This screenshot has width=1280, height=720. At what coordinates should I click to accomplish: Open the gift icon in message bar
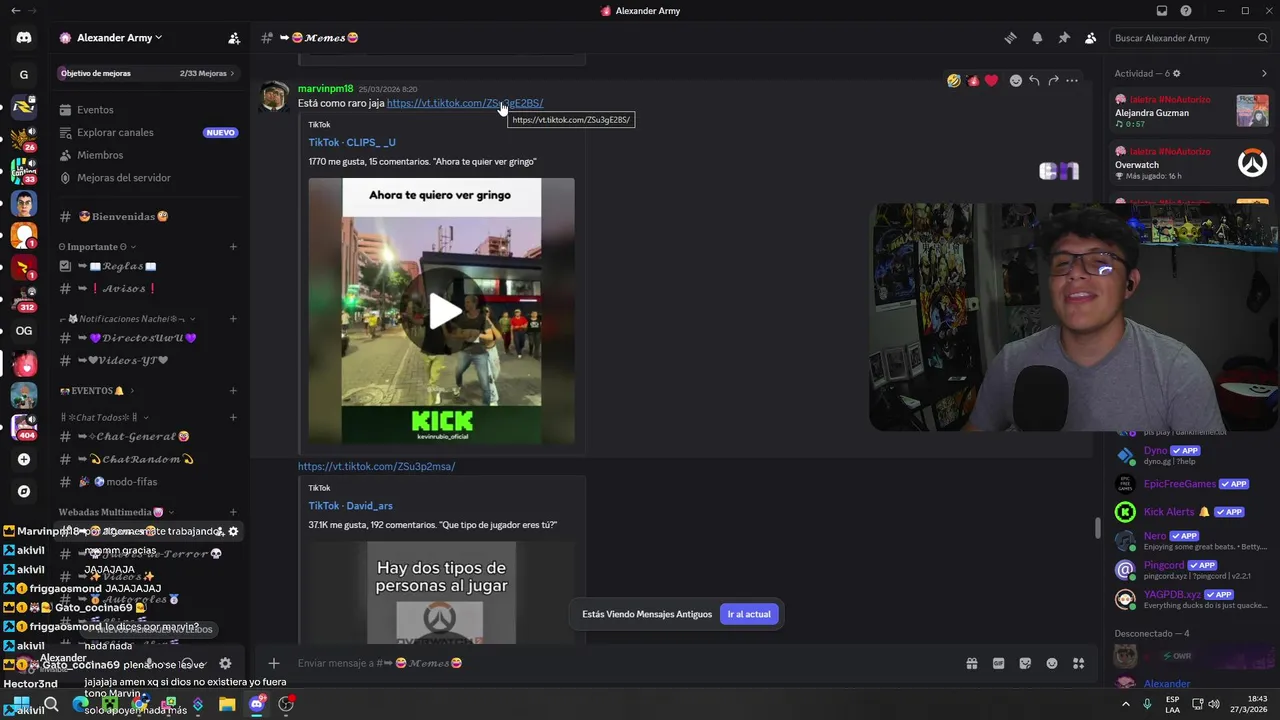coord(971,663)
